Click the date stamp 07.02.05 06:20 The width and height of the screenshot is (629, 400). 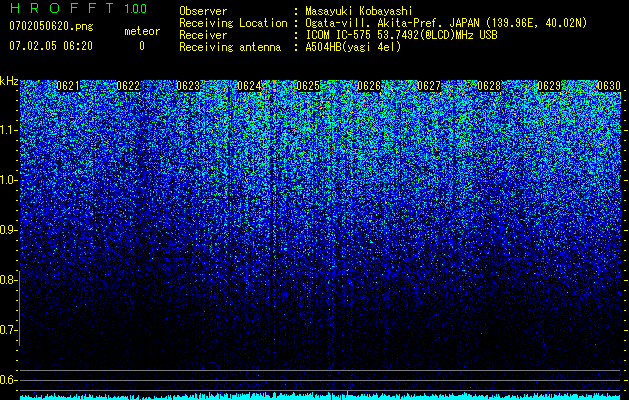pyautogui.click(x=51, y=46)
